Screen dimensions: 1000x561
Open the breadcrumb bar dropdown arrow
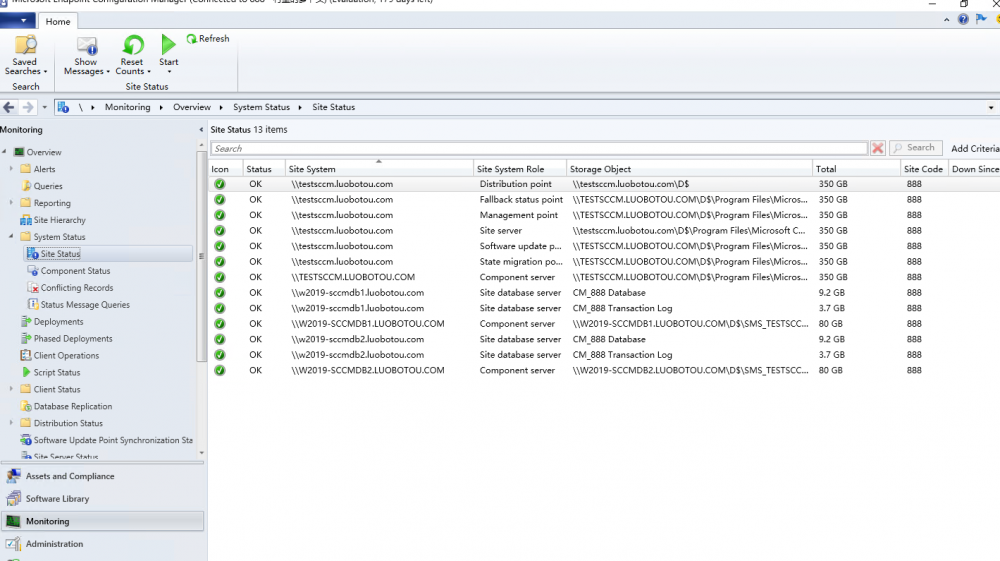click(x=991, y=108)
